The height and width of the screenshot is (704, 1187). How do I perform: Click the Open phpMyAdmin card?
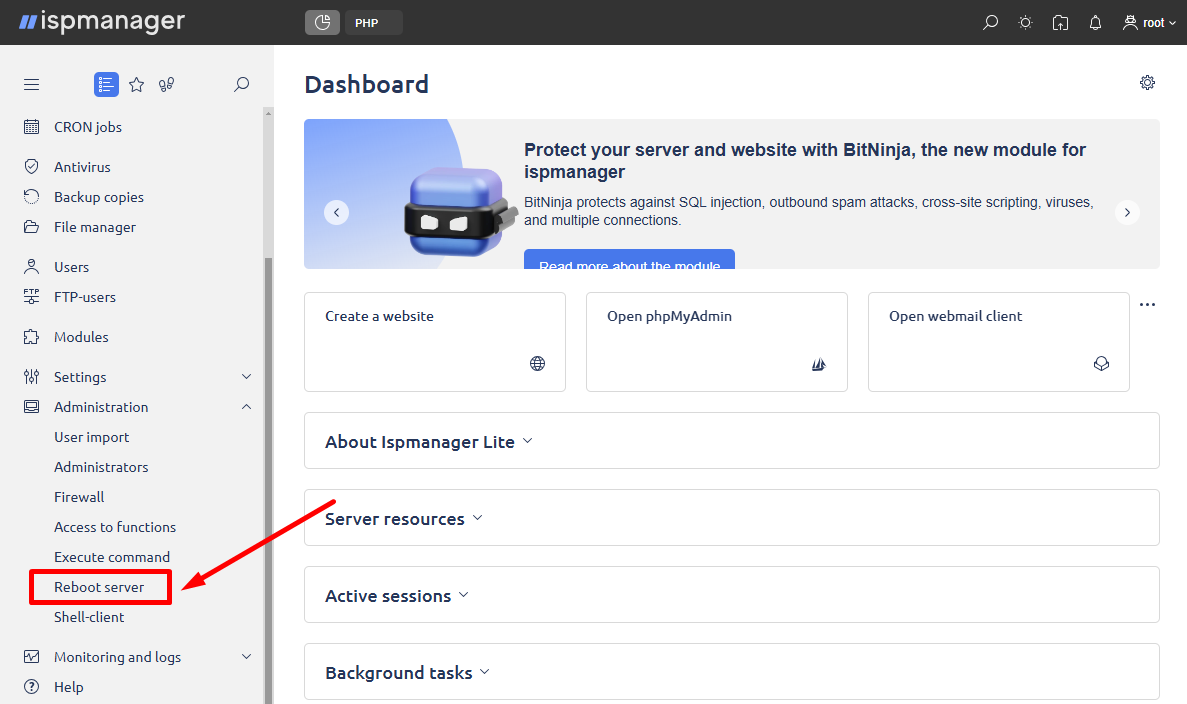717,342
